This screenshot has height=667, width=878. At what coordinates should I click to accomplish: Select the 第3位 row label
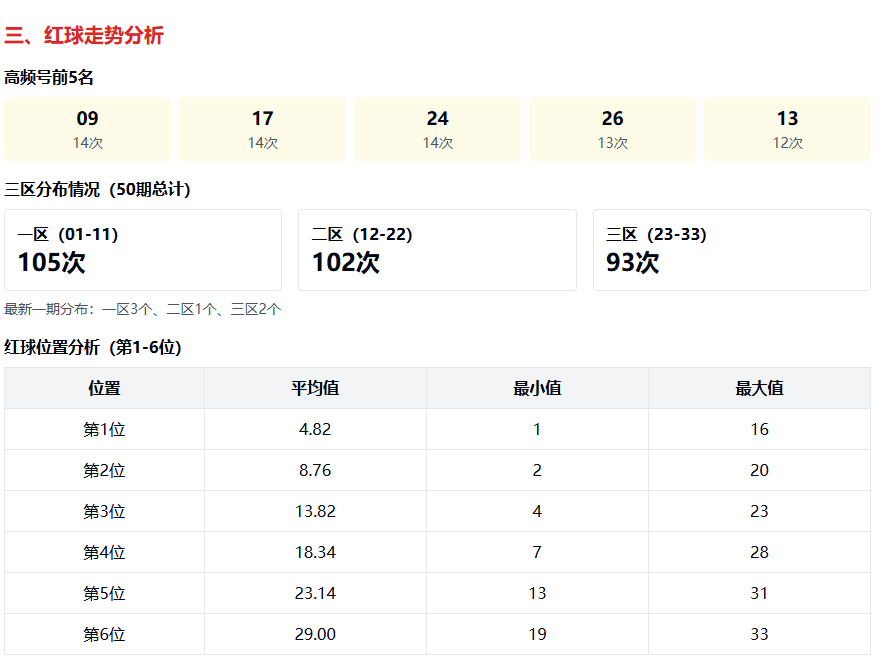[104, 511]
